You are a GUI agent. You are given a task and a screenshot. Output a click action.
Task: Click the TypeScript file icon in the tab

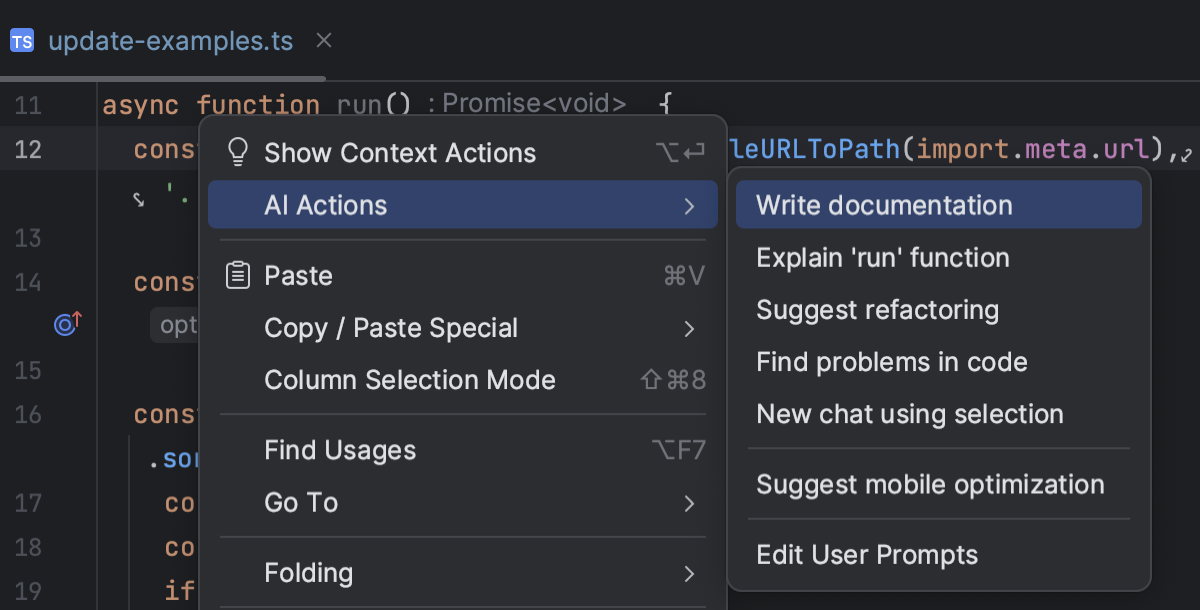click(x=21, y=40)
